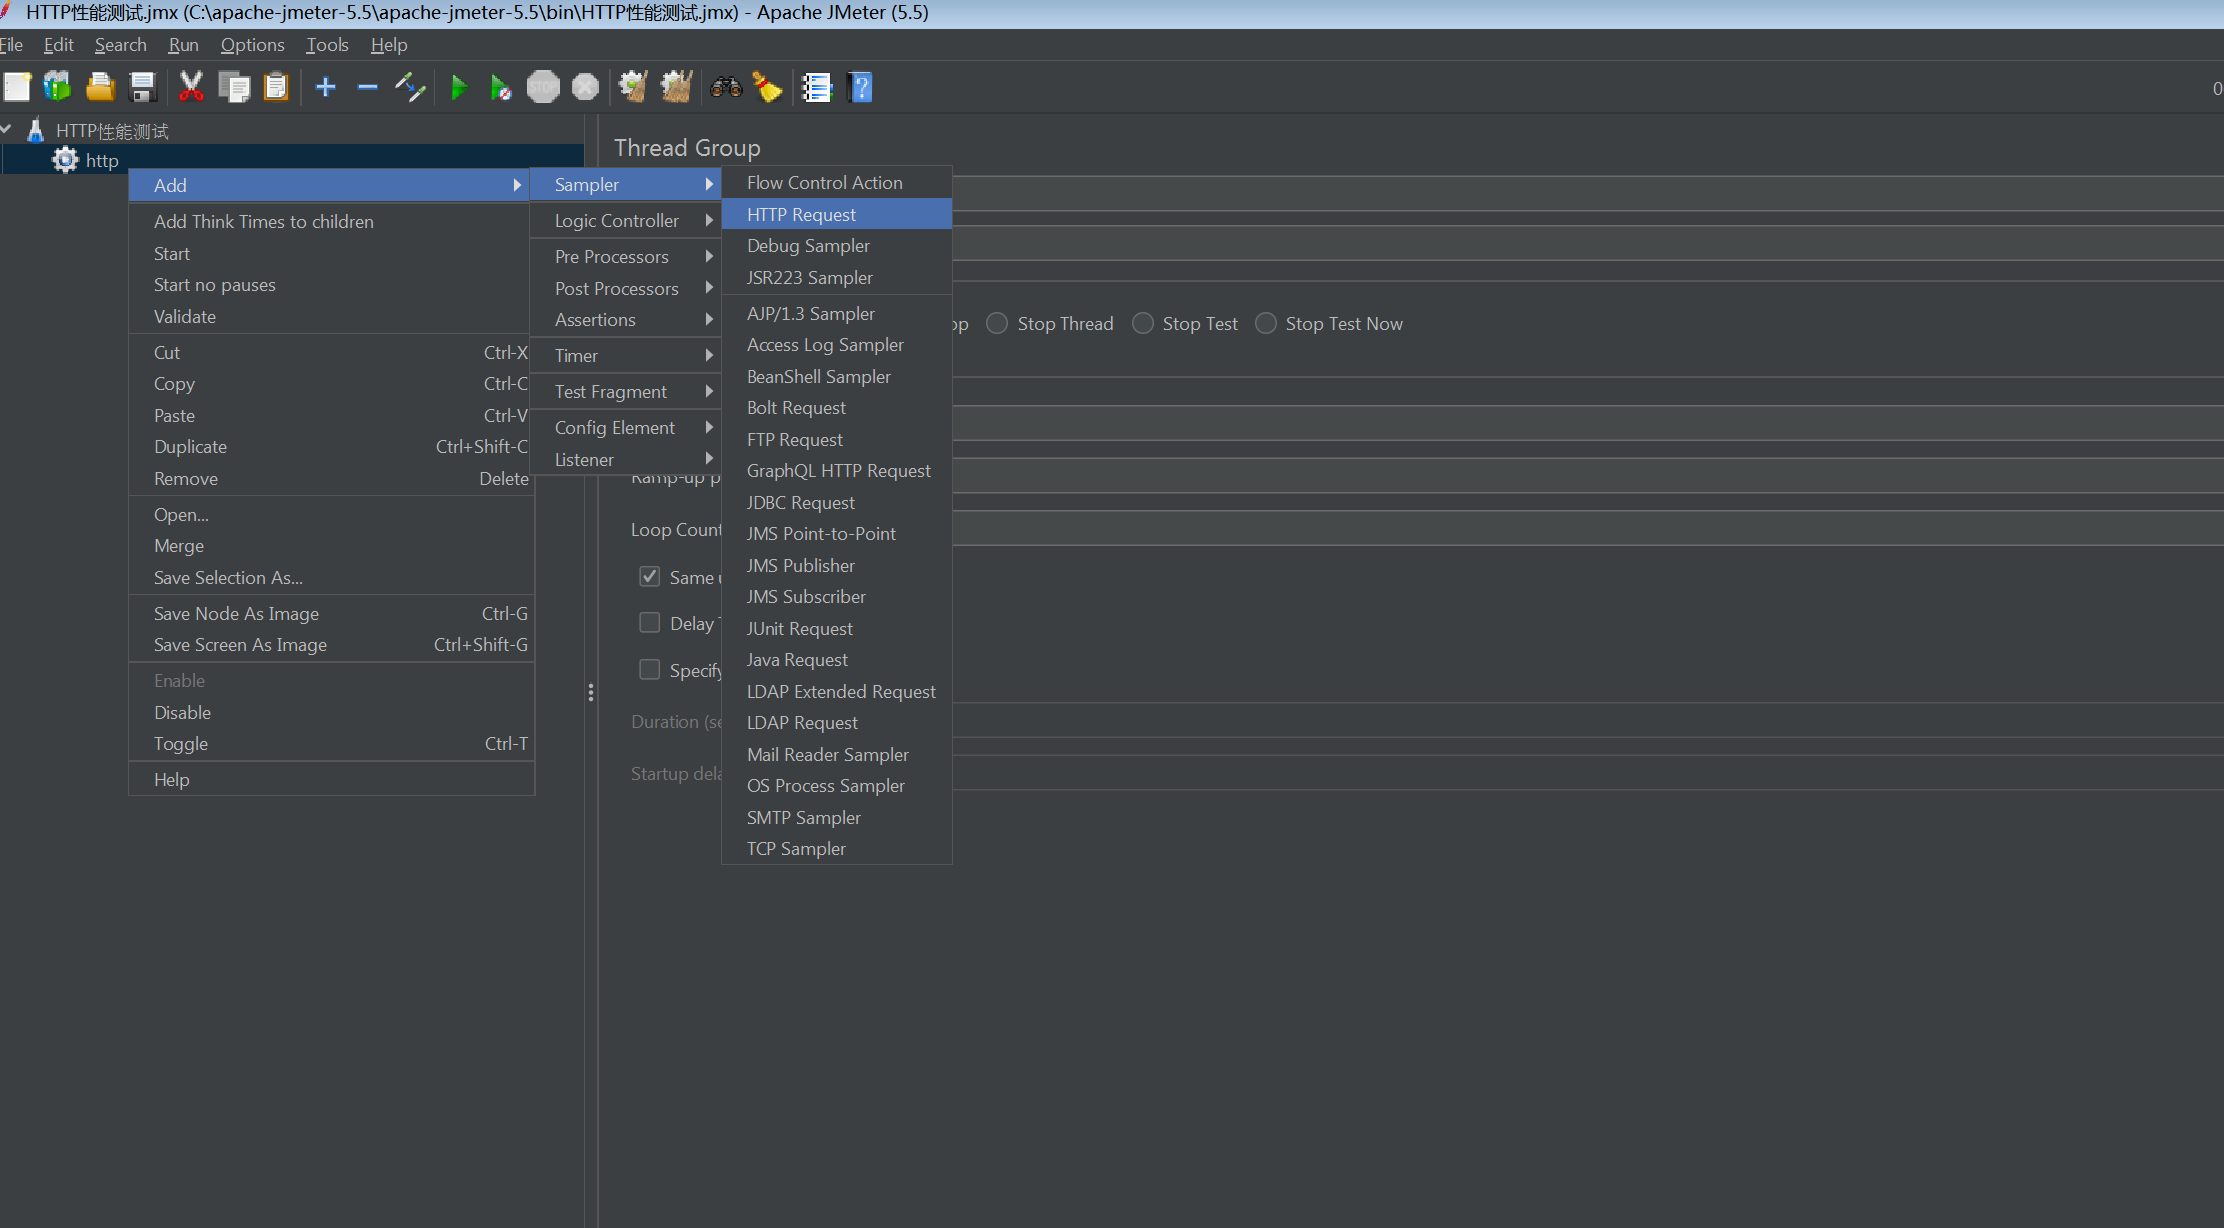Open the Tools menu
Image resolution: width=2224 pixels, height=1228 pixels.
(327, 45)
